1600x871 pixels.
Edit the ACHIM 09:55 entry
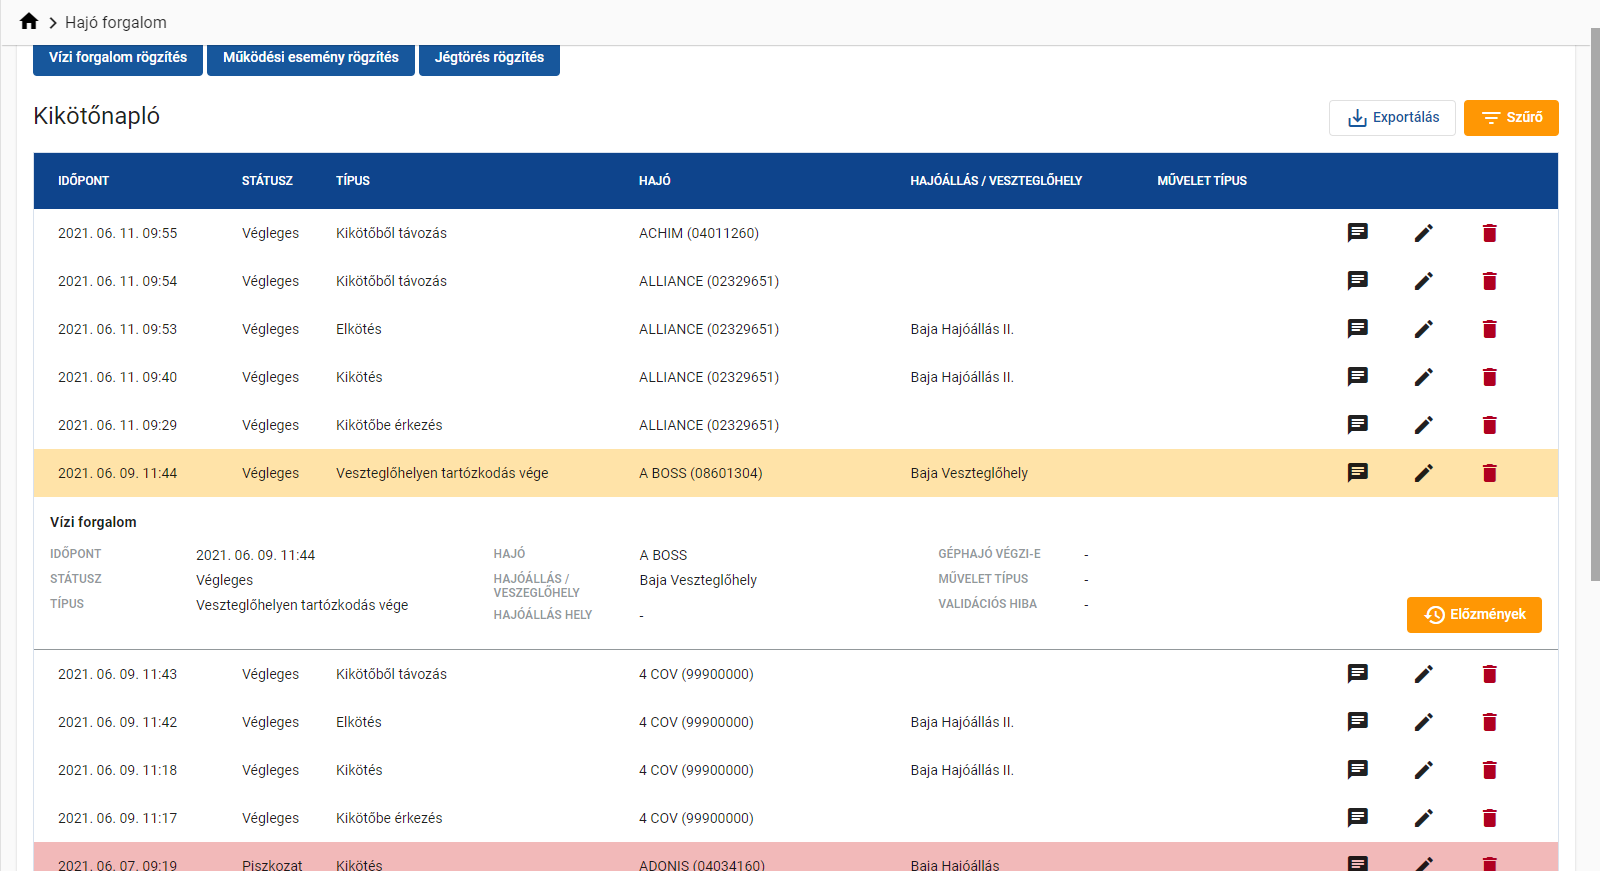(x=1423, y=233)
